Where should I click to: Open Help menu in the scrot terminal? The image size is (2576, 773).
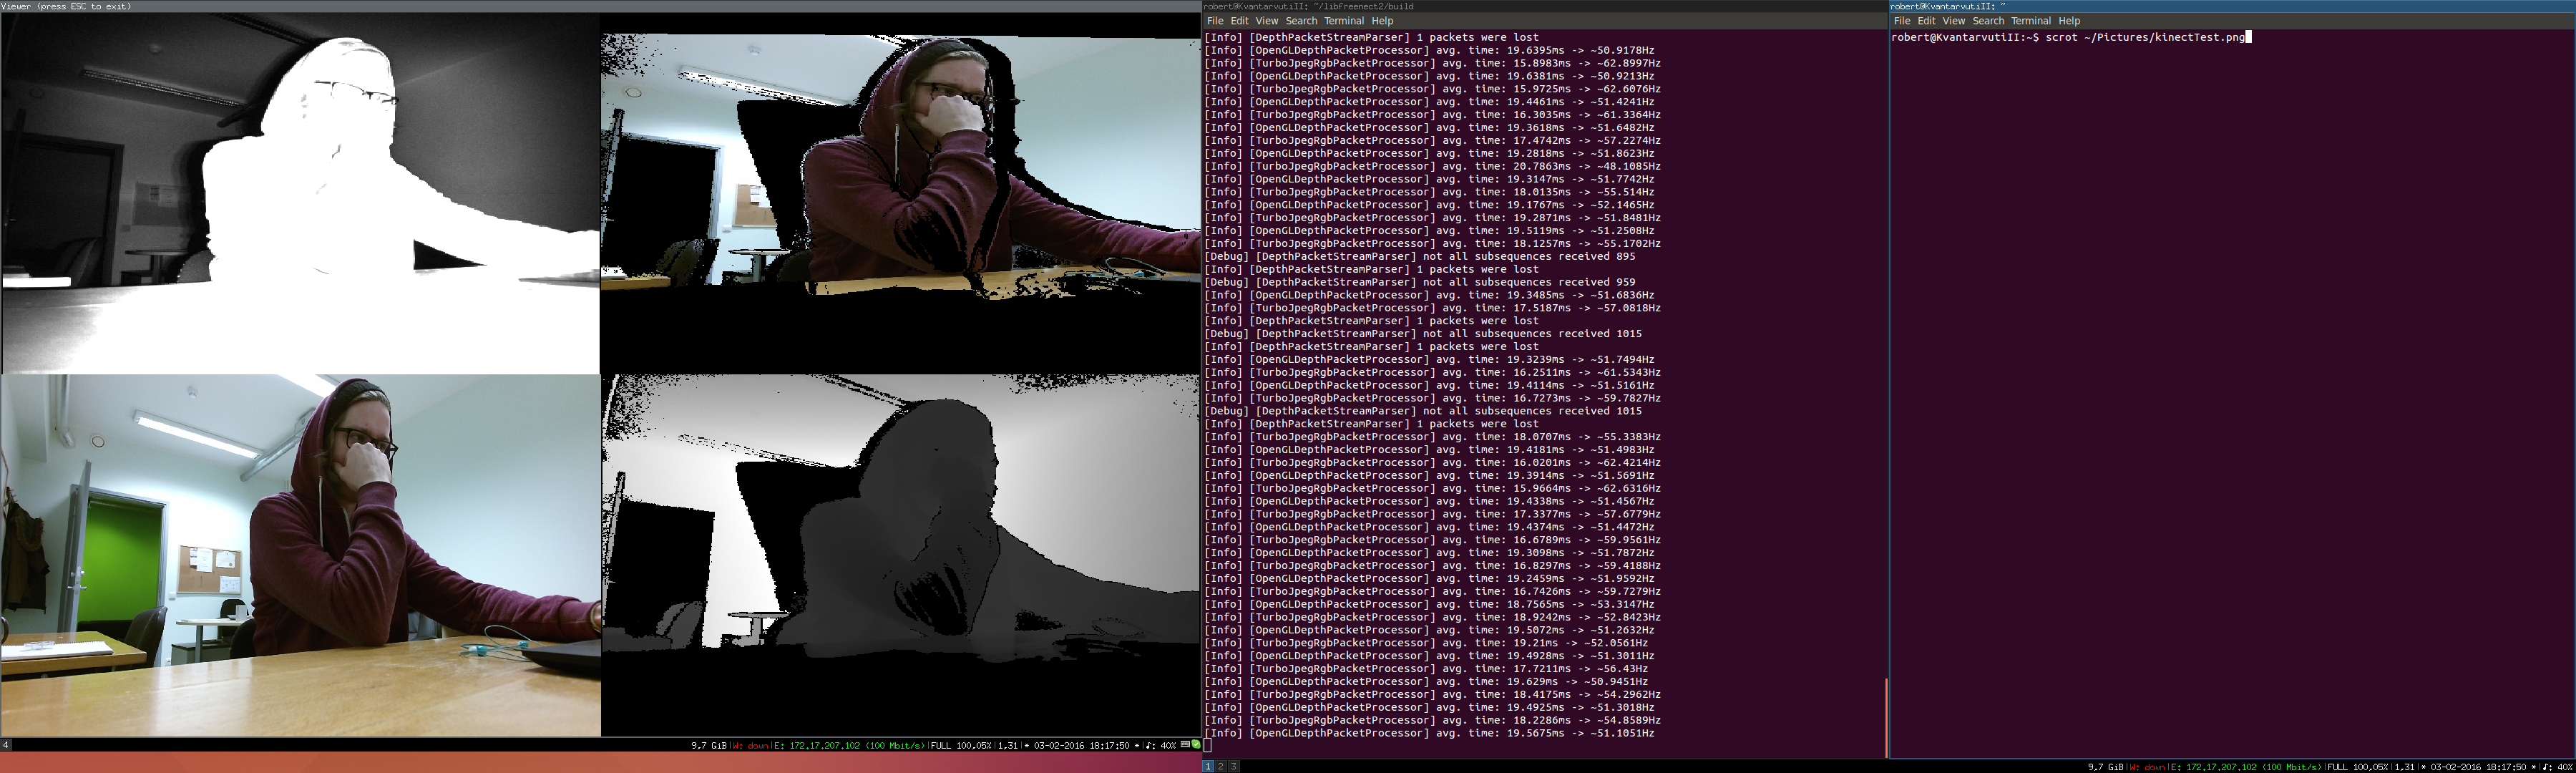click(2069, 21)
